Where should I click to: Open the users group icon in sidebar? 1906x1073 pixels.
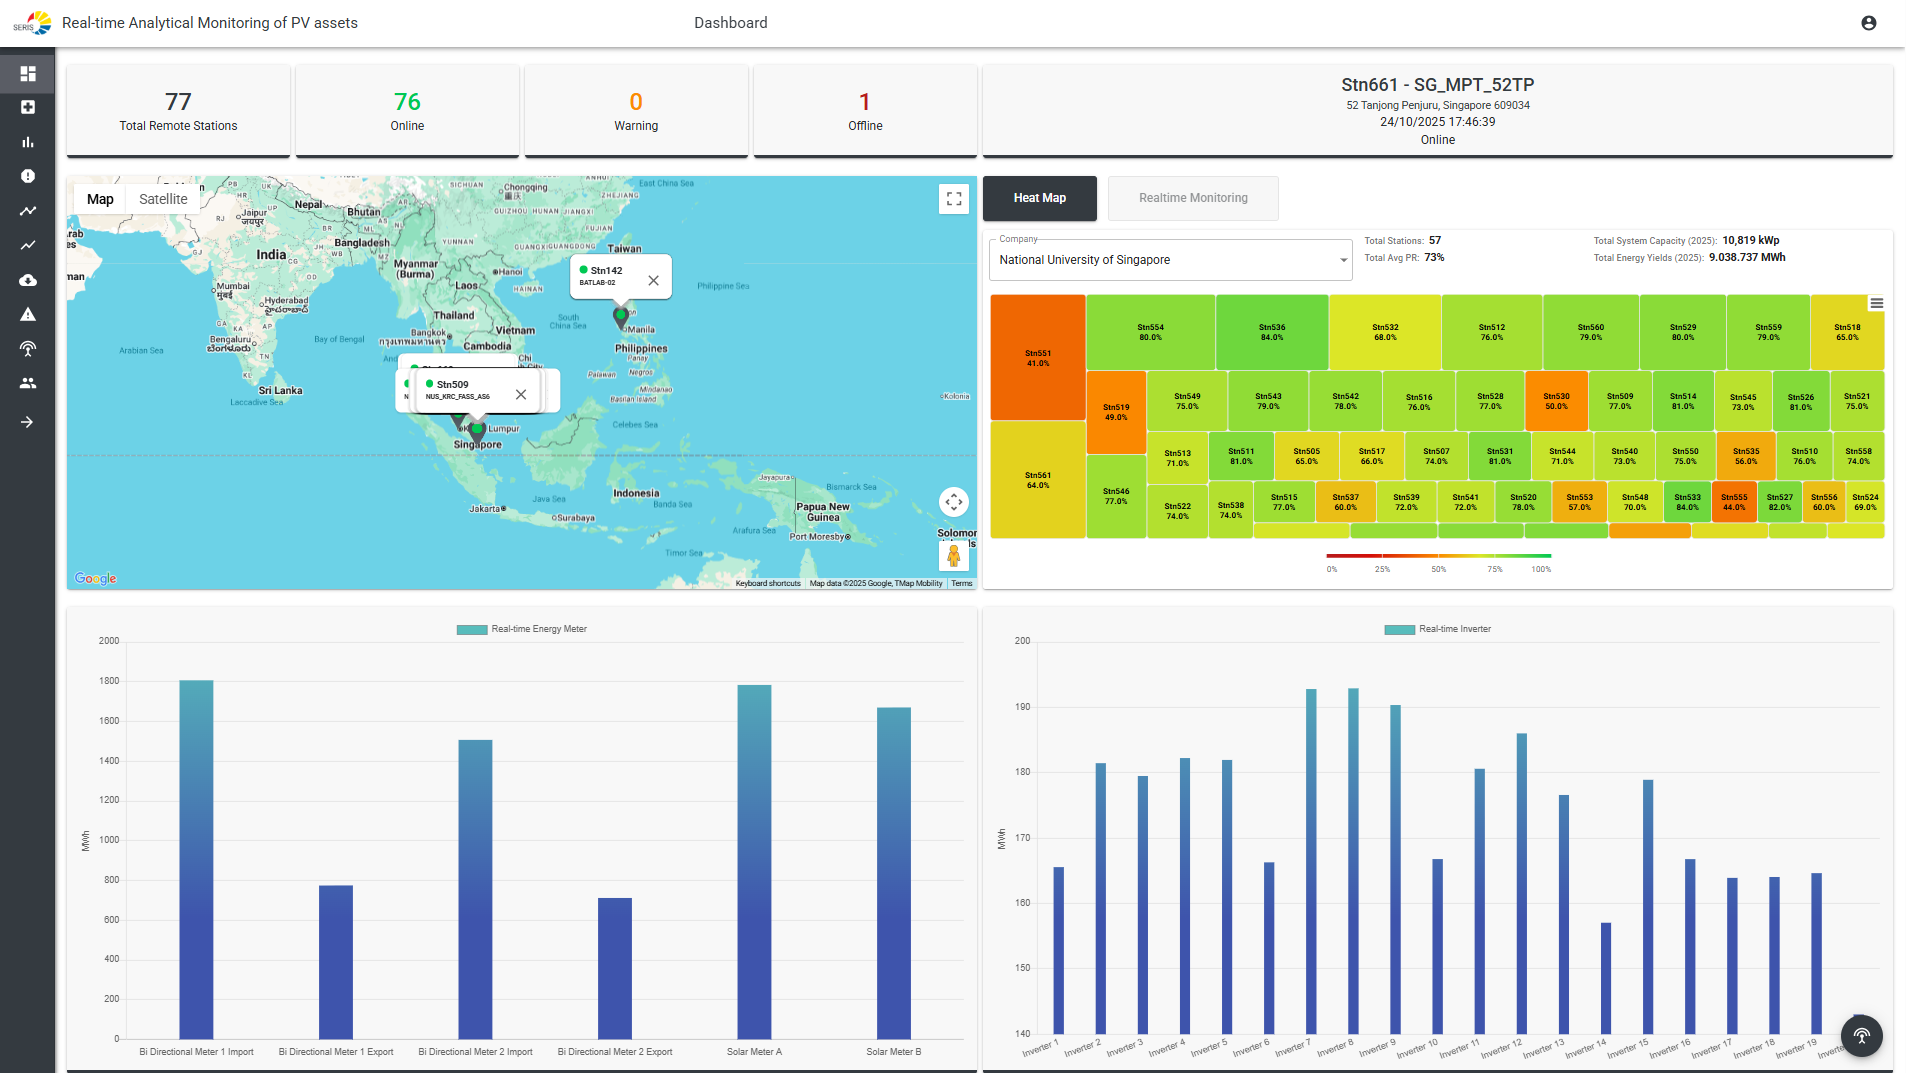pyautogui.click(x=28, y=383)
